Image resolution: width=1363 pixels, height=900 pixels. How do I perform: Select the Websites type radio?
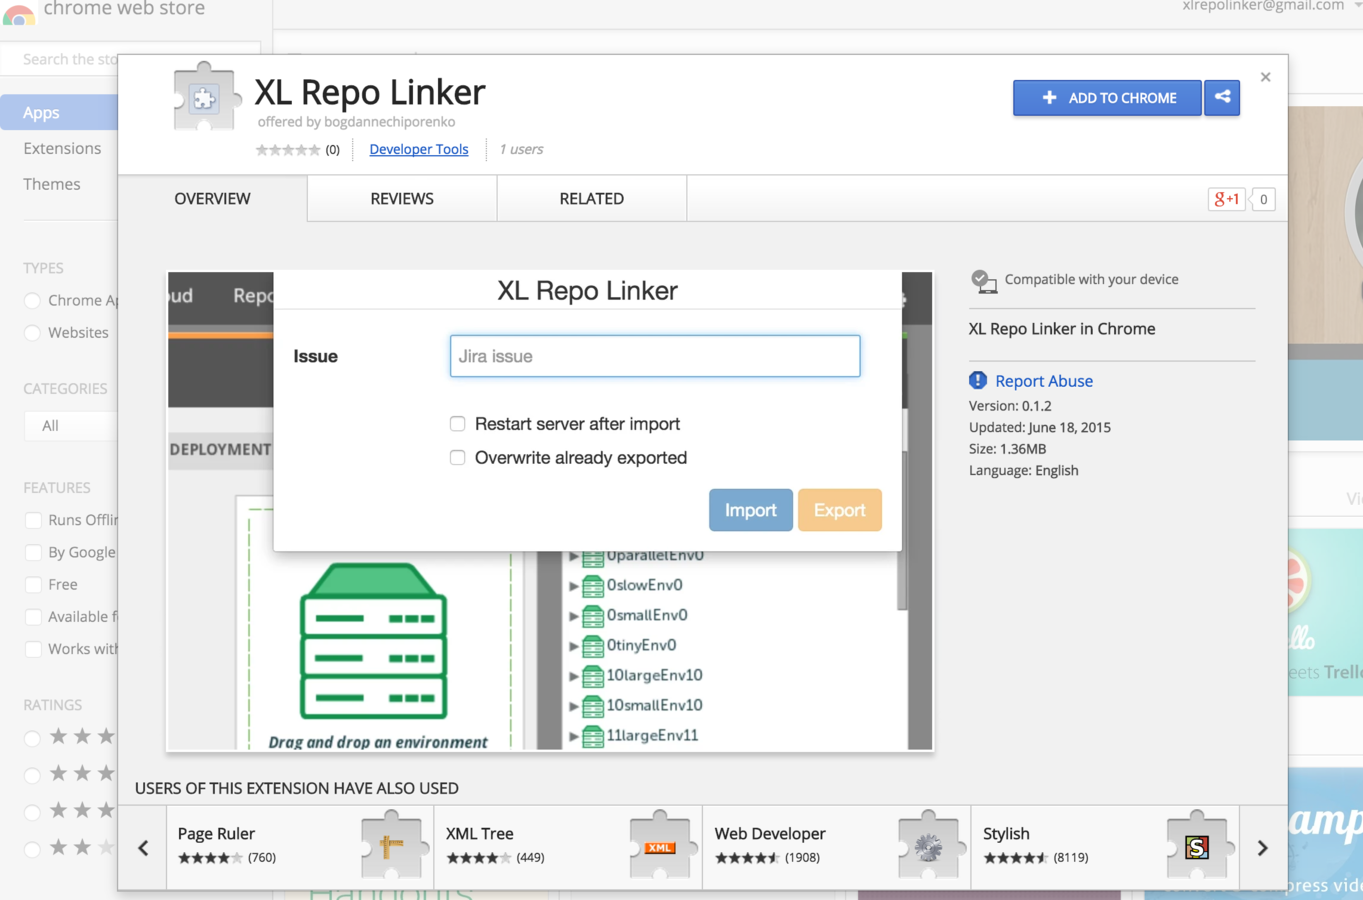click(x=33, y=332)
